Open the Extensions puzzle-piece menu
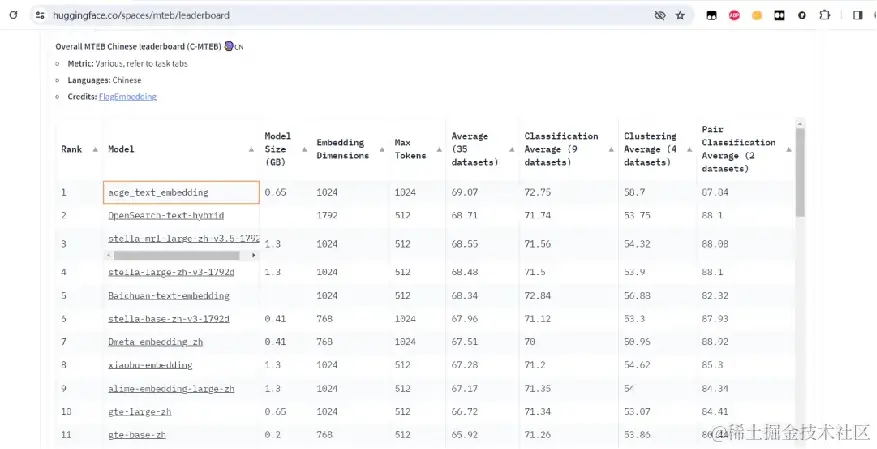 click(x=825, y=16)
